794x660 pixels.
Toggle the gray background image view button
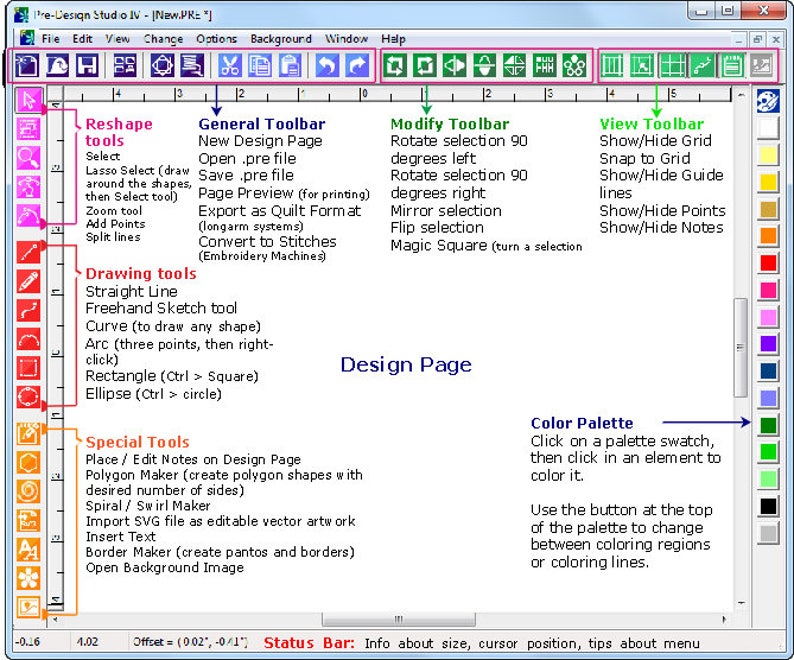[762, 65]
